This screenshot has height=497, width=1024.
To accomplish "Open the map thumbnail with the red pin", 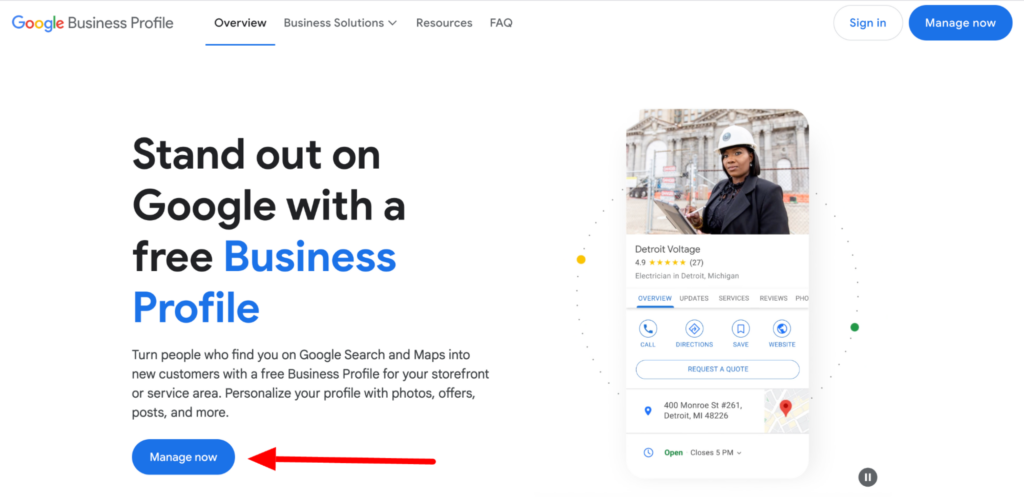I will click(786, 411).
